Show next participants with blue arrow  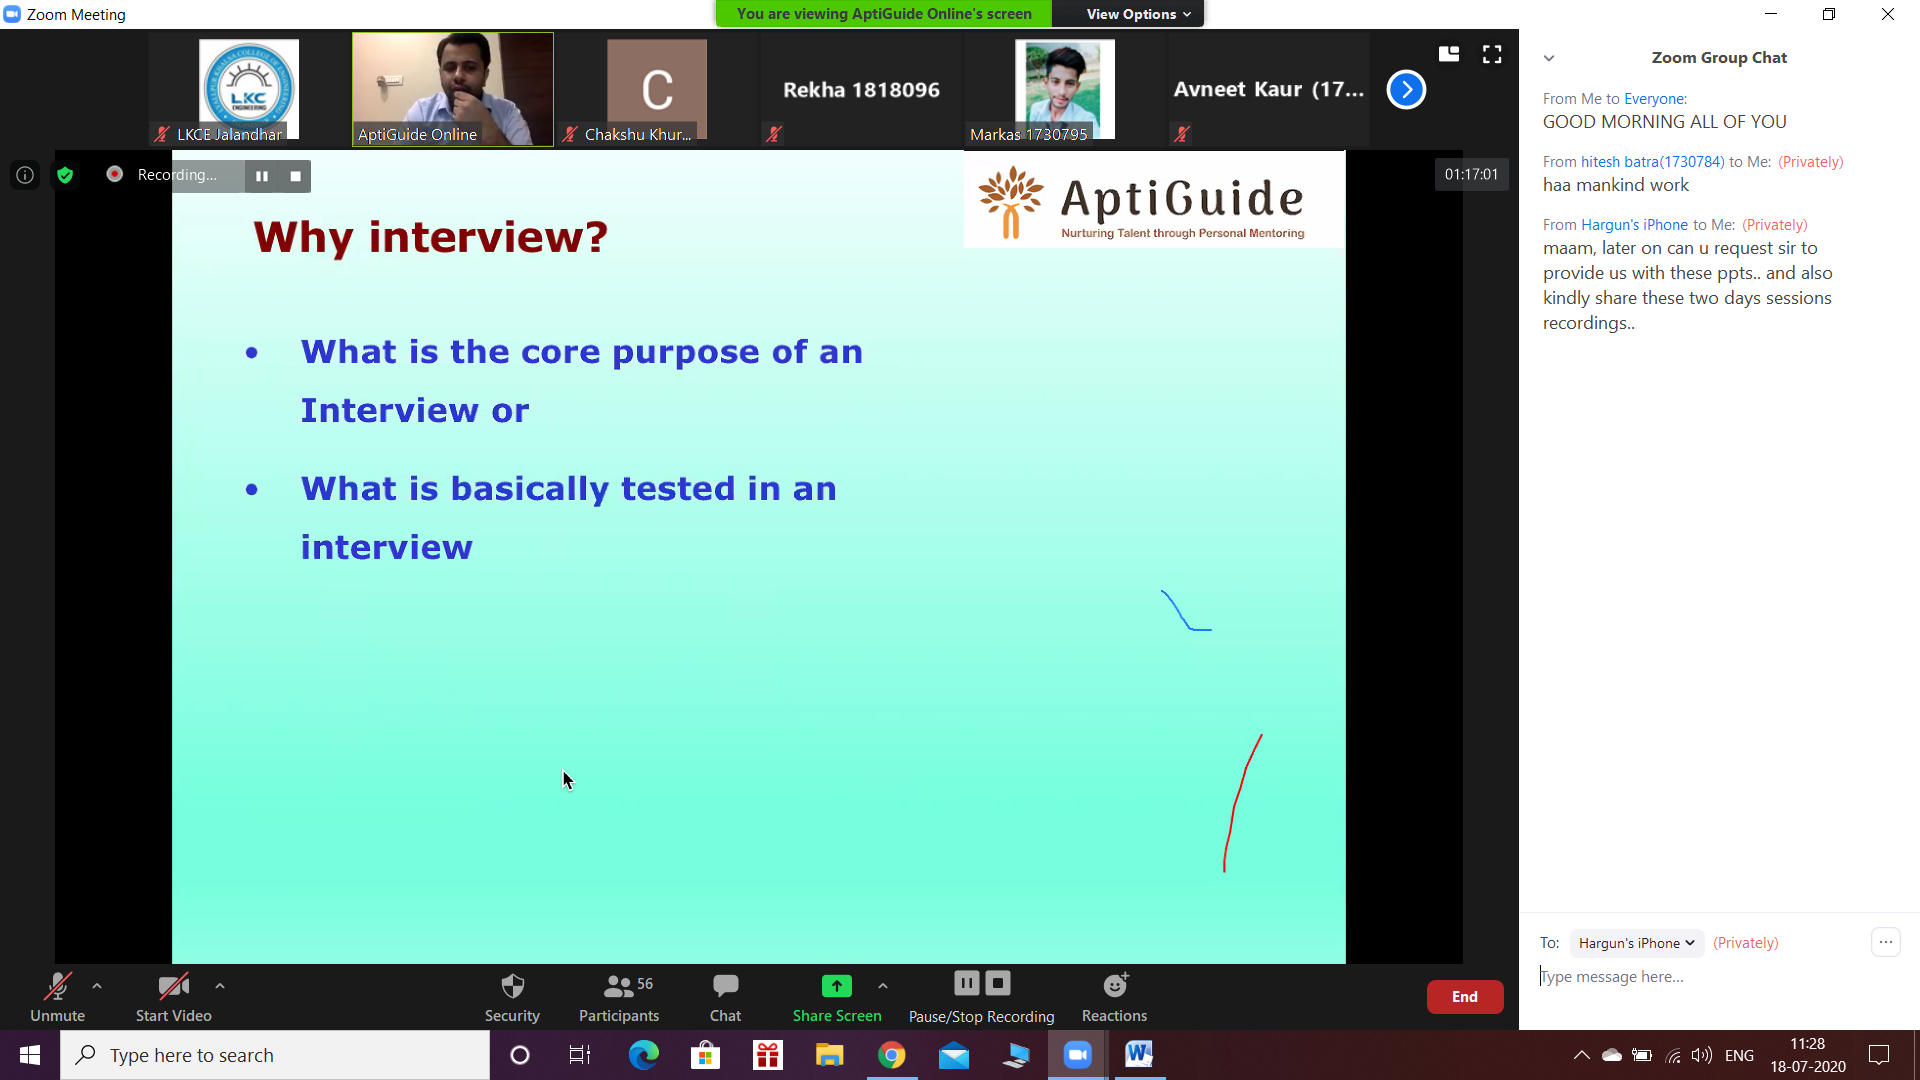pyautogui.click(x=1406, y=90)
